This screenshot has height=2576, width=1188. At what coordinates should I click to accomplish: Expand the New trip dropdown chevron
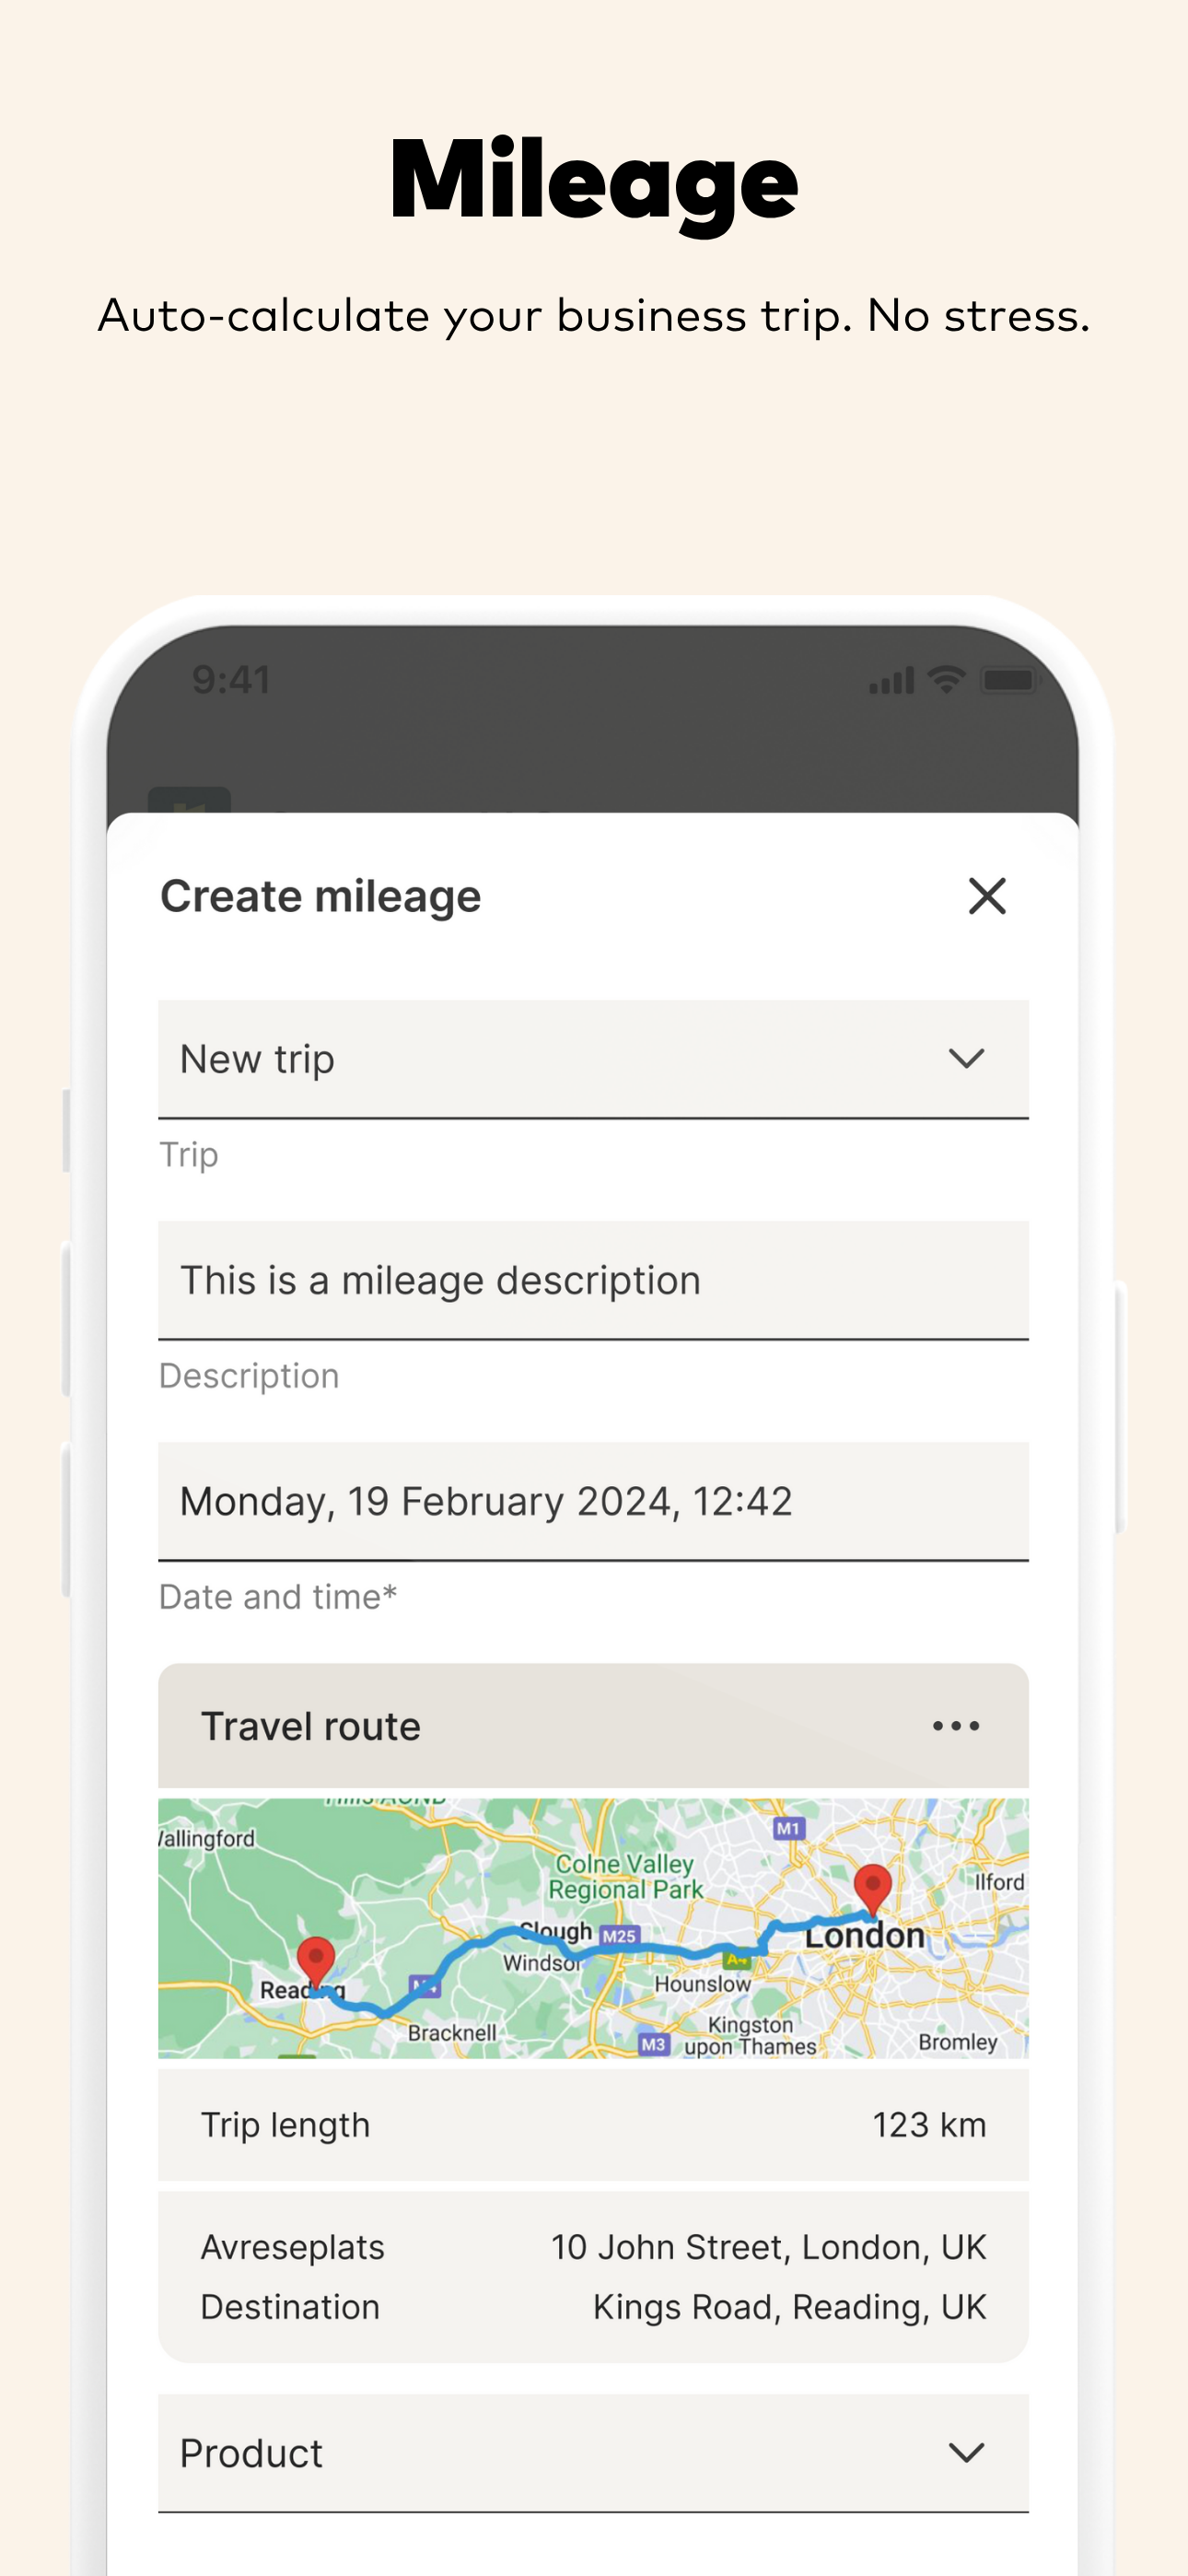(x=966, y=1059)
